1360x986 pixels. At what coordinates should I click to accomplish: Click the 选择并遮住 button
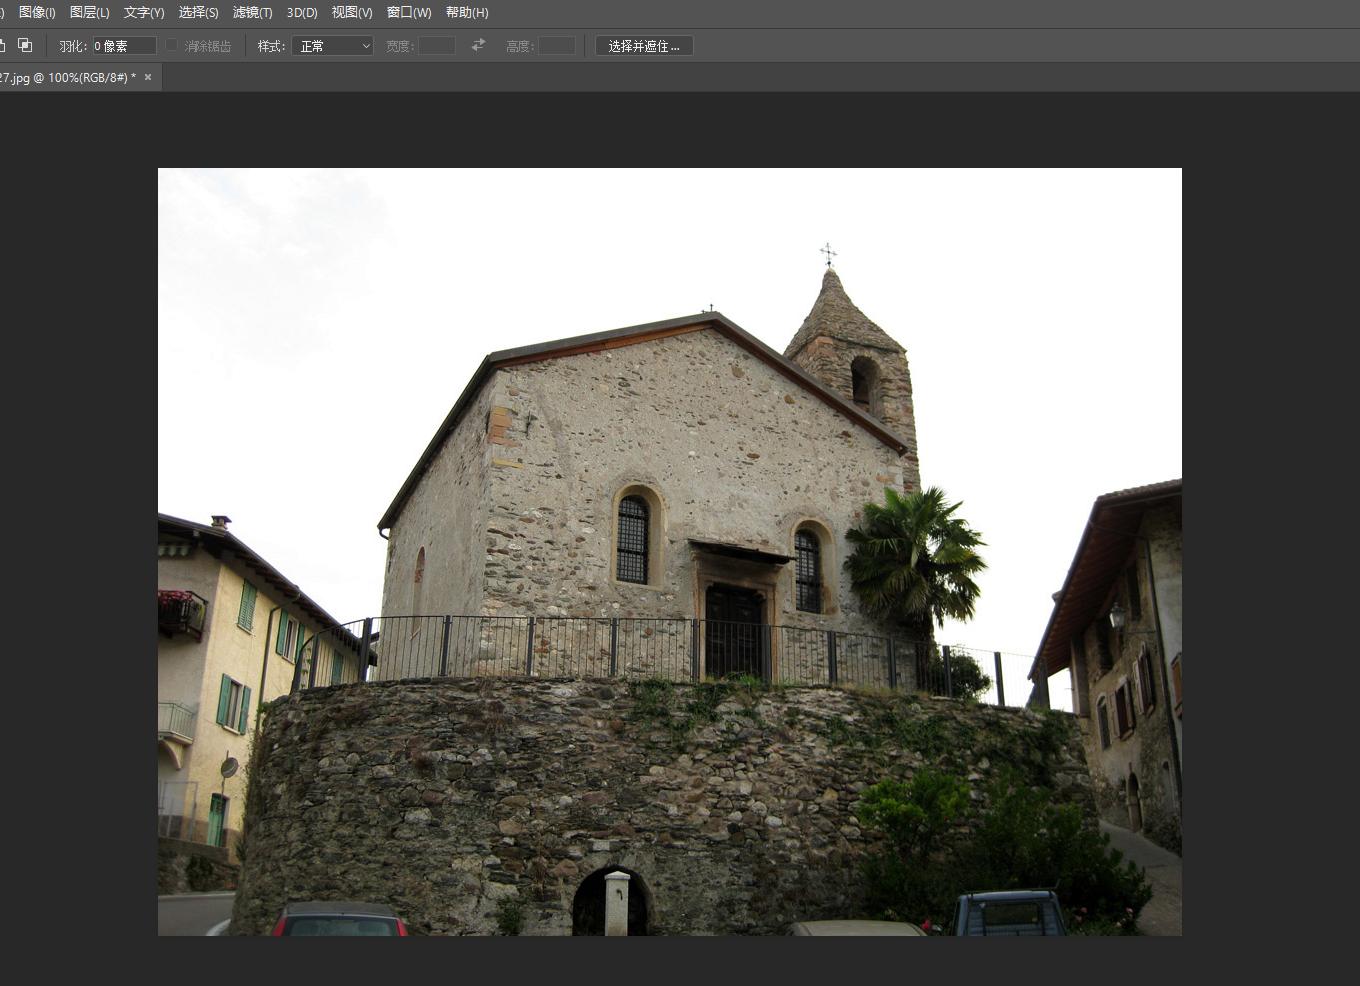tap(643, 46)
